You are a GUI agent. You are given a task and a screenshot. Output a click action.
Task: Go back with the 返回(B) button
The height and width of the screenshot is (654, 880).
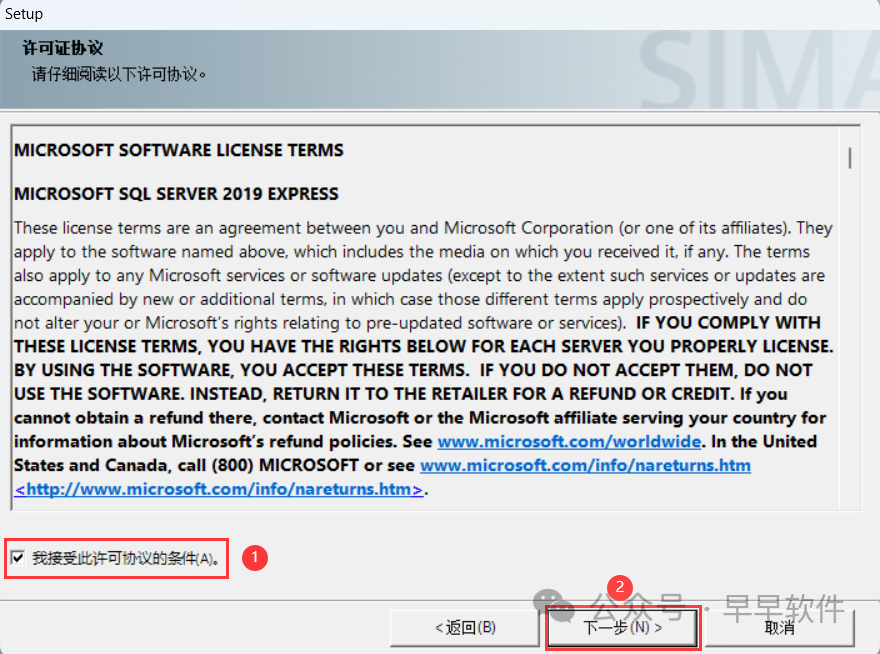point(465,628)
